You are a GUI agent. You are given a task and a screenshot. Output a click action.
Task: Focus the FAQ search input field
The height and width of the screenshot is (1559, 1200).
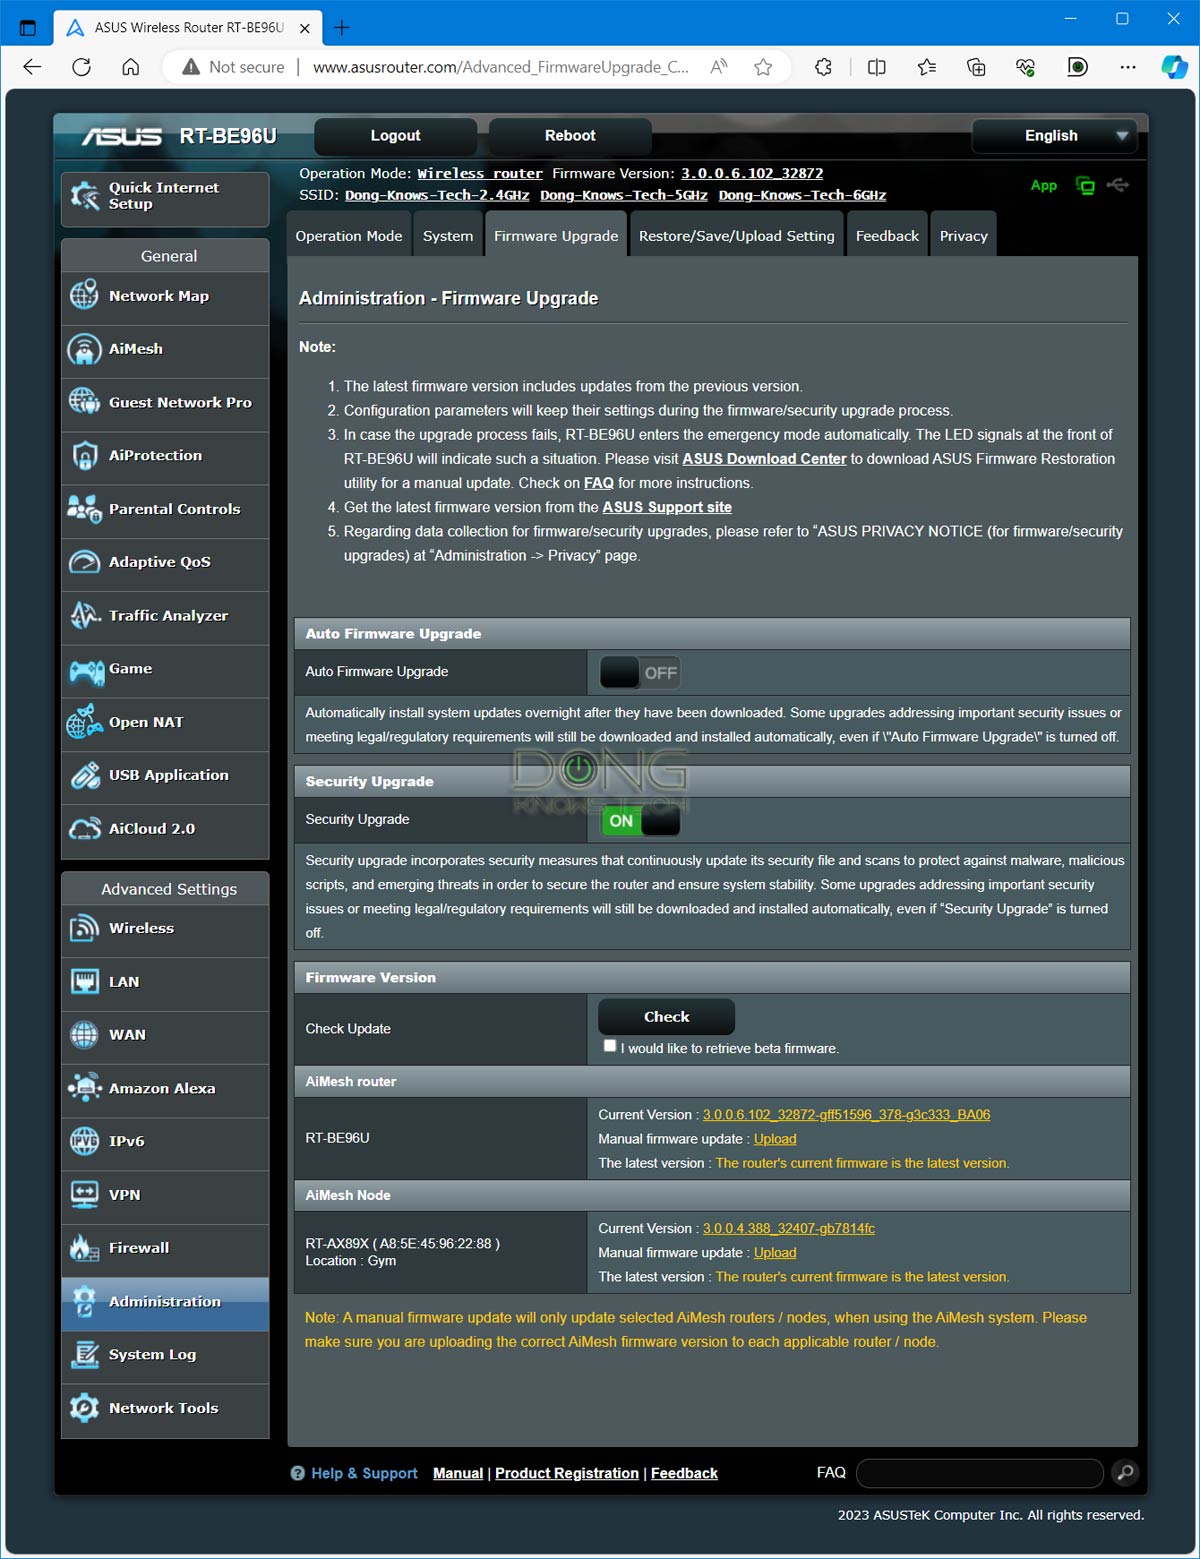point(979,1473)
